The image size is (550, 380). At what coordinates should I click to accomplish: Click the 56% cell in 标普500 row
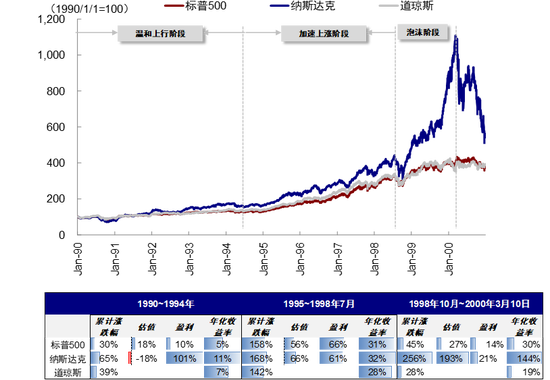[x=299, y=345]
